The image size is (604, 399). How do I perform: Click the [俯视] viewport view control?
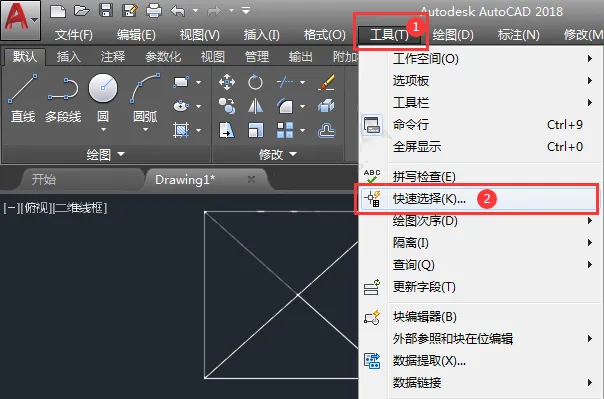point(37,208)
